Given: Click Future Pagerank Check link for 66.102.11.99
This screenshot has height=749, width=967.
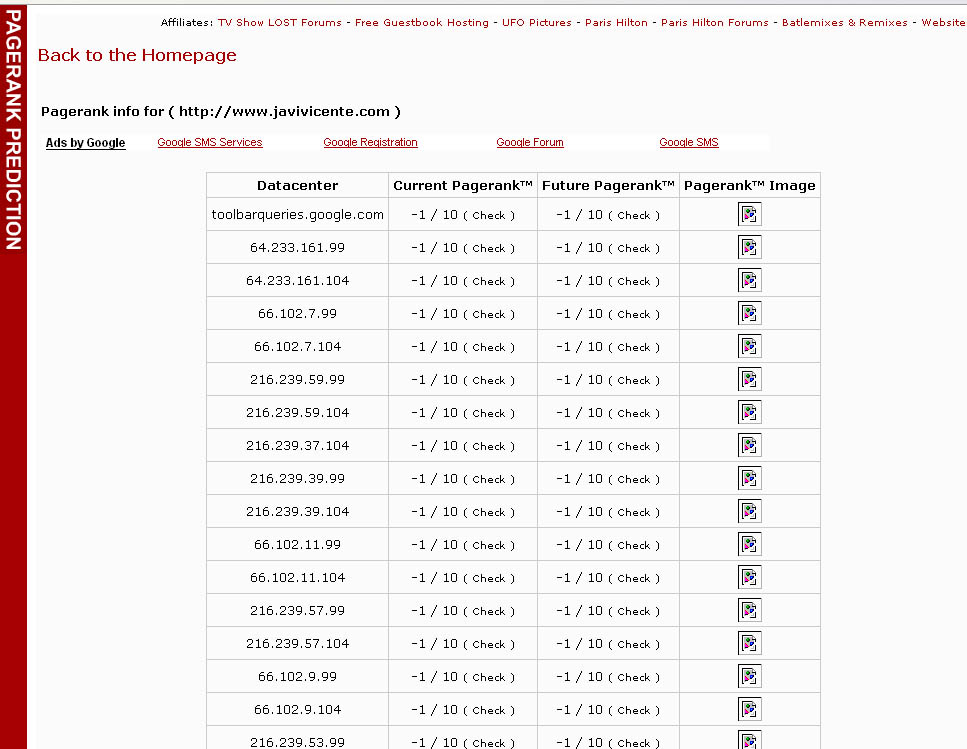Looking at the screenshot, I should pyautogui.click(x=633, y=546).
